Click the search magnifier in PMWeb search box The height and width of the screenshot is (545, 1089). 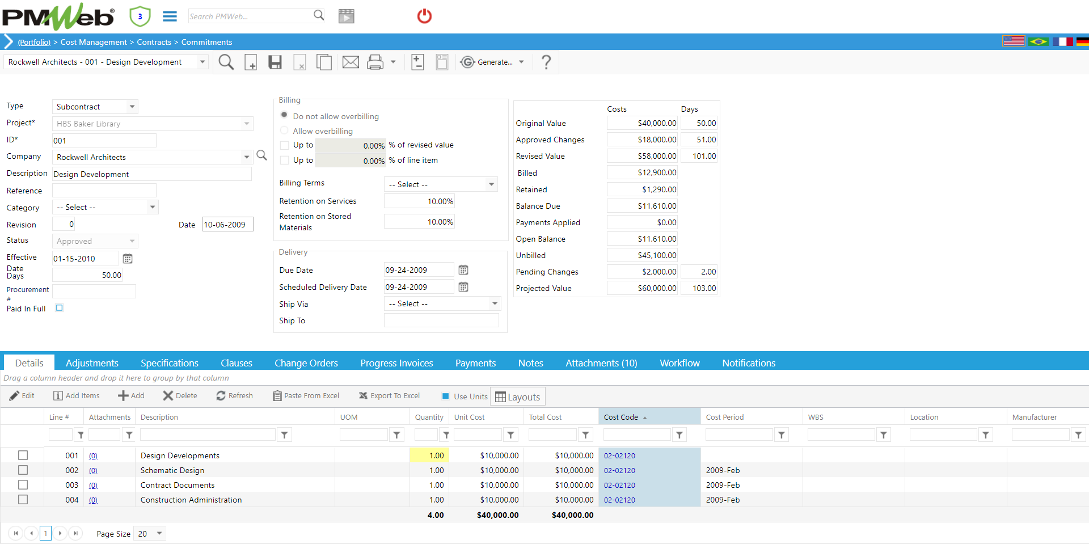click(318, 15)
